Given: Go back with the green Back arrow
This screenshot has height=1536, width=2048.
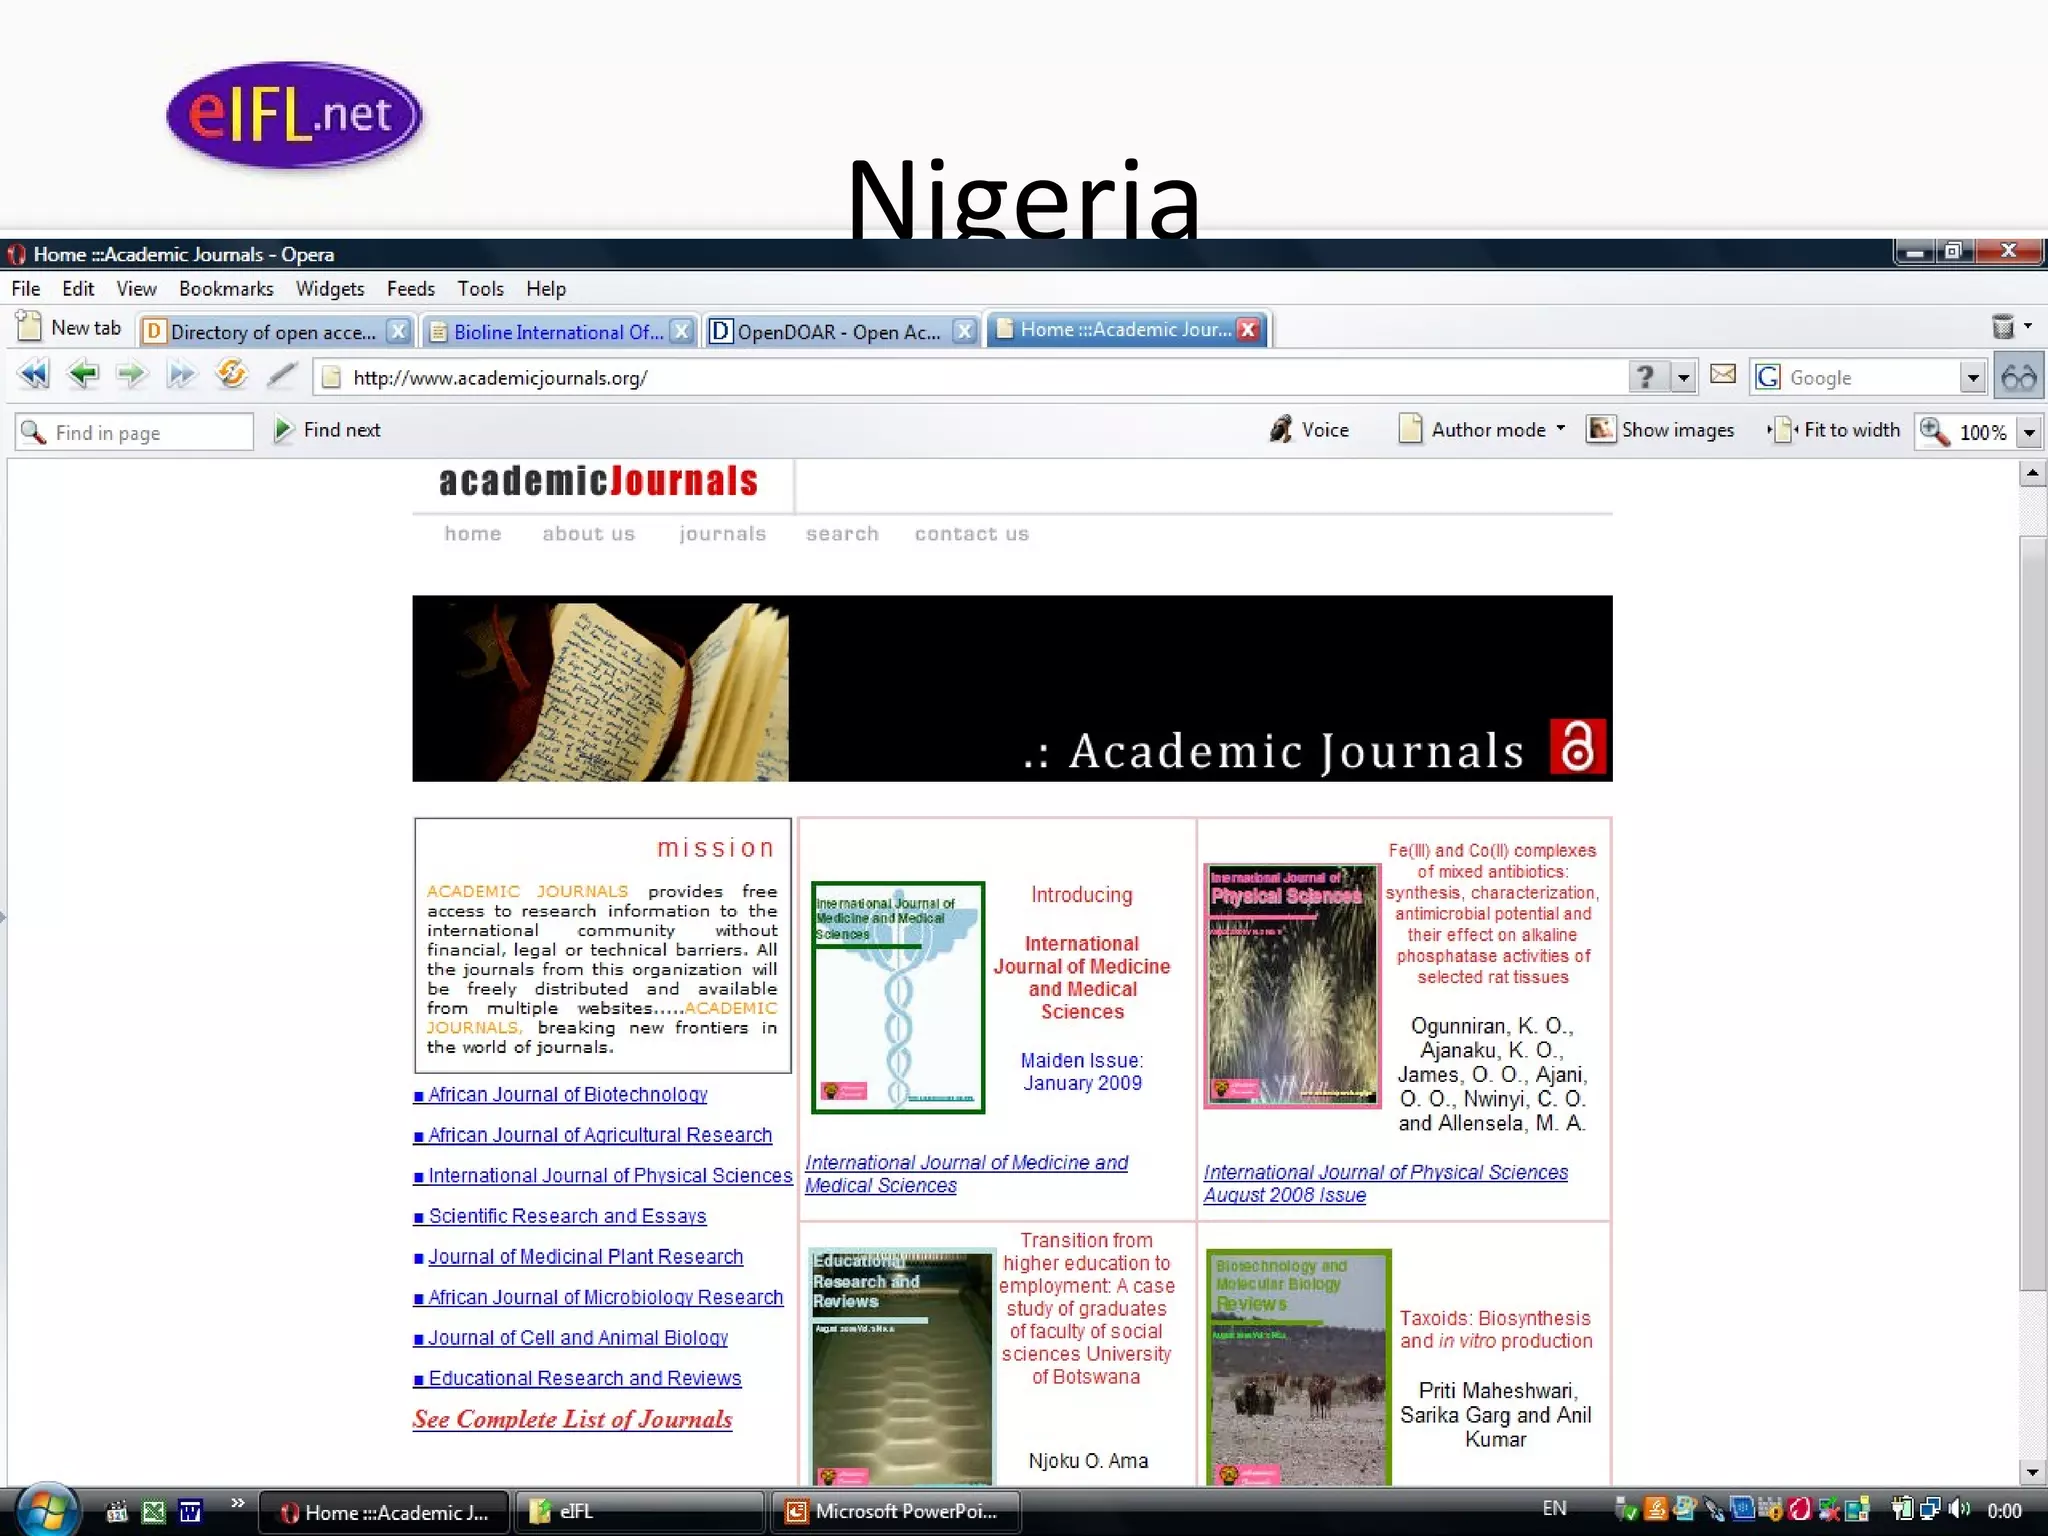Looking at the screenshot, I should [83, 375].
